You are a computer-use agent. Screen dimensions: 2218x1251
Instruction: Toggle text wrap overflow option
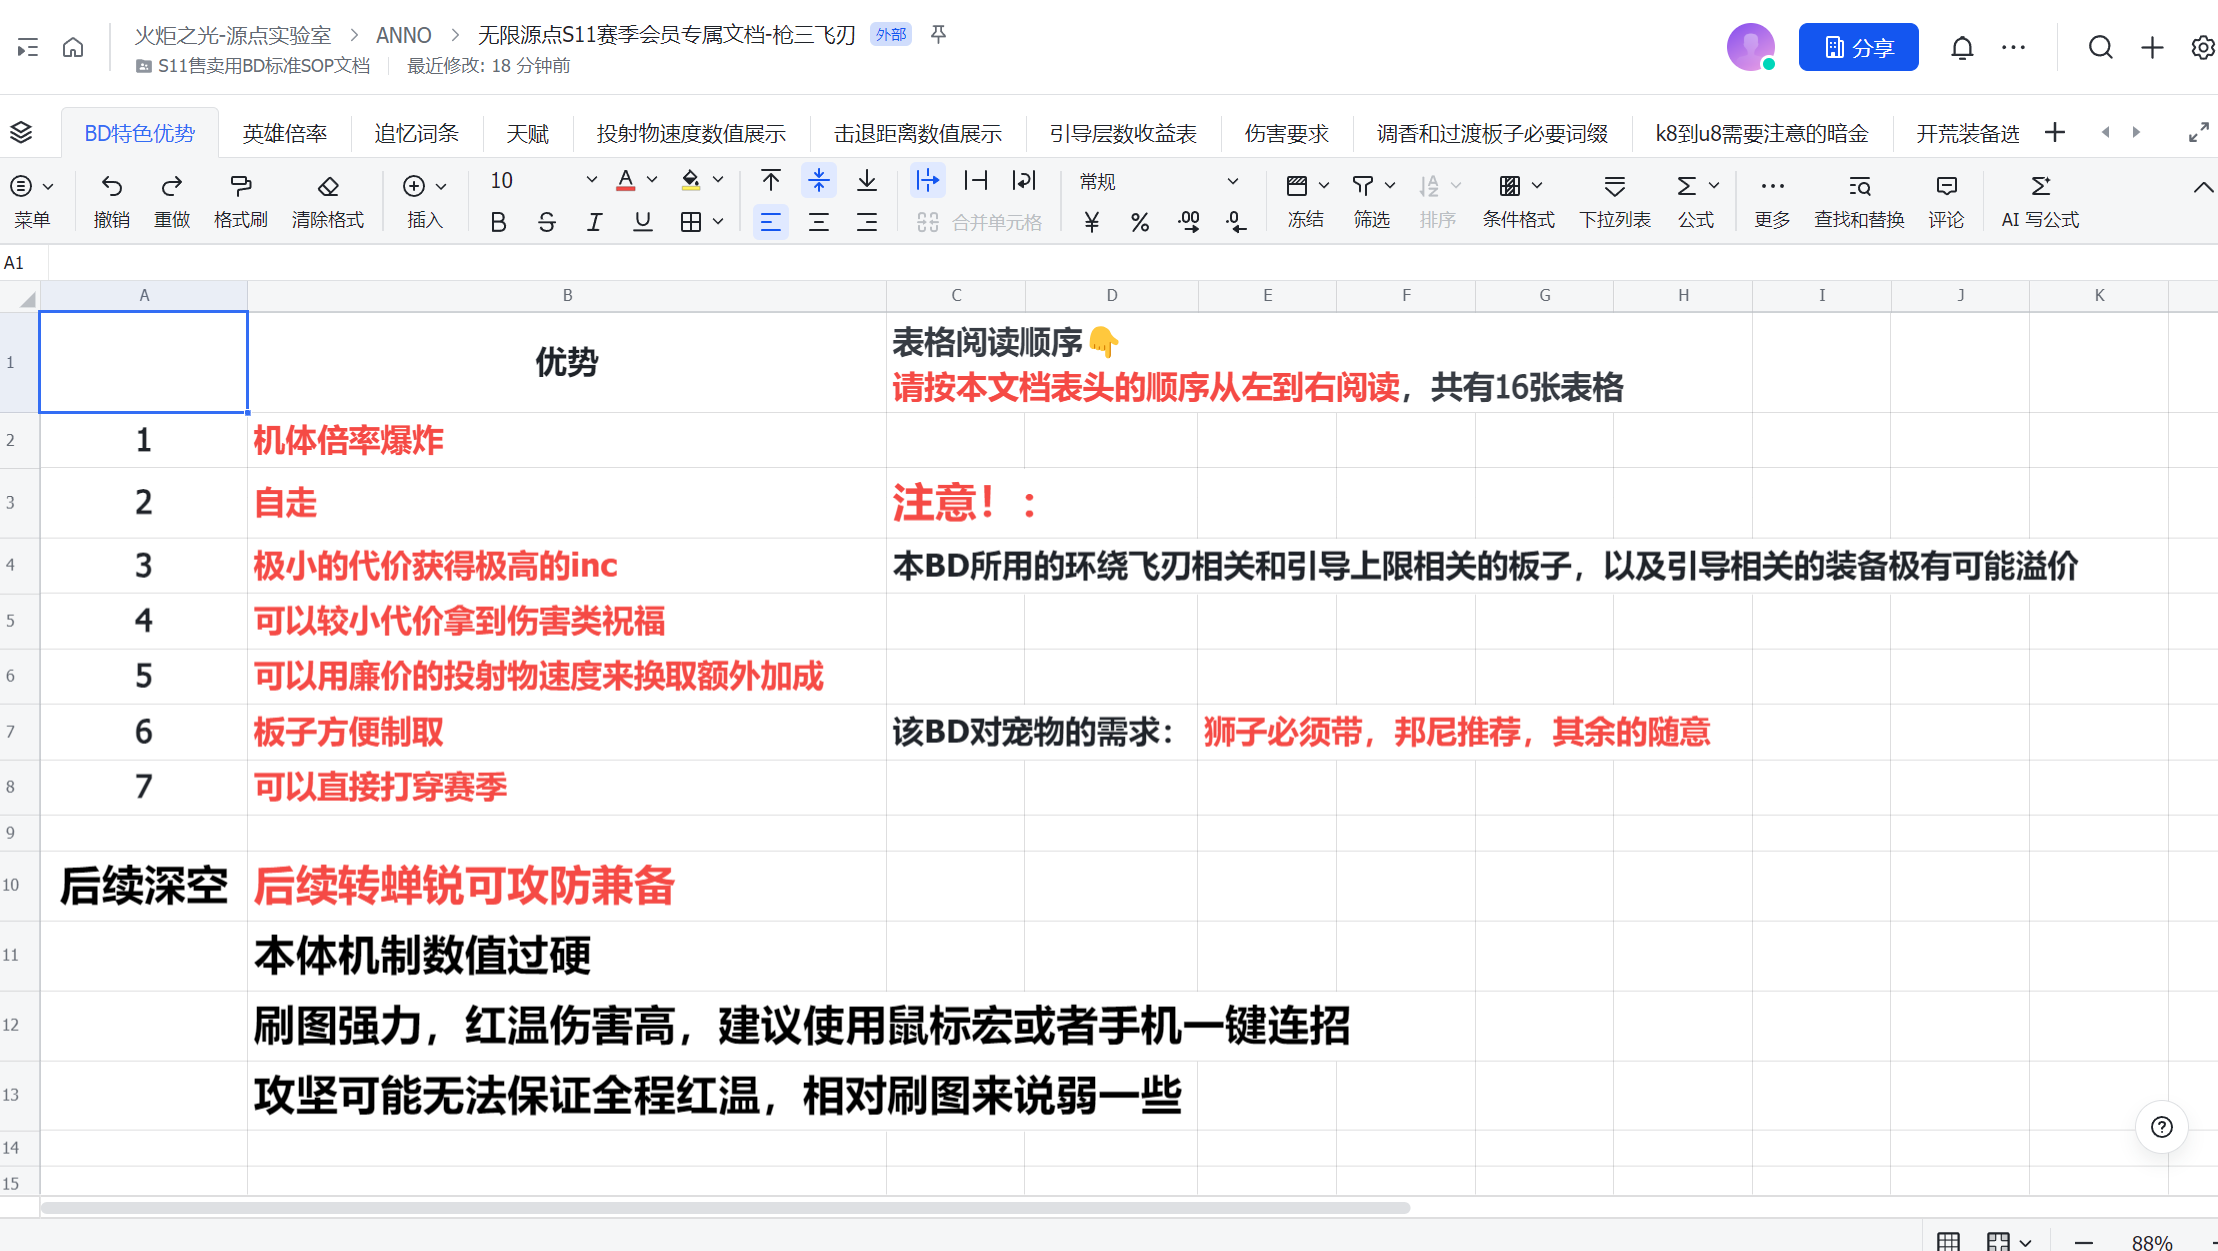click(x=928, y=181)
